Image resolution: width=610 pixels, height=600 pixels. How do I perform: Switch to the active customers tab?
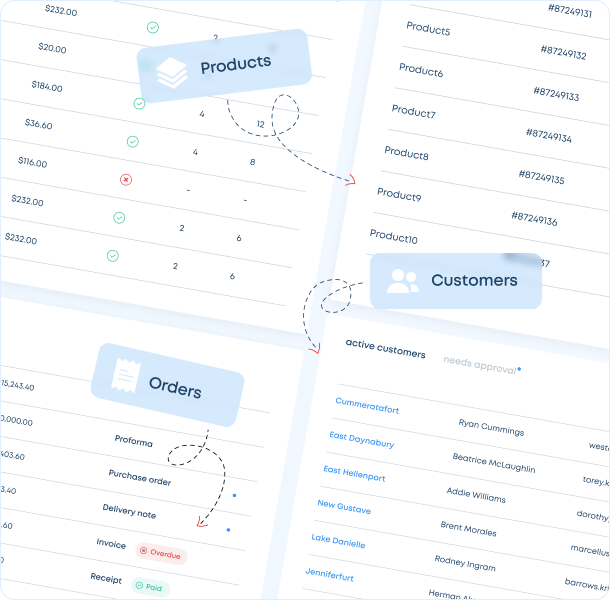[386, 349]
